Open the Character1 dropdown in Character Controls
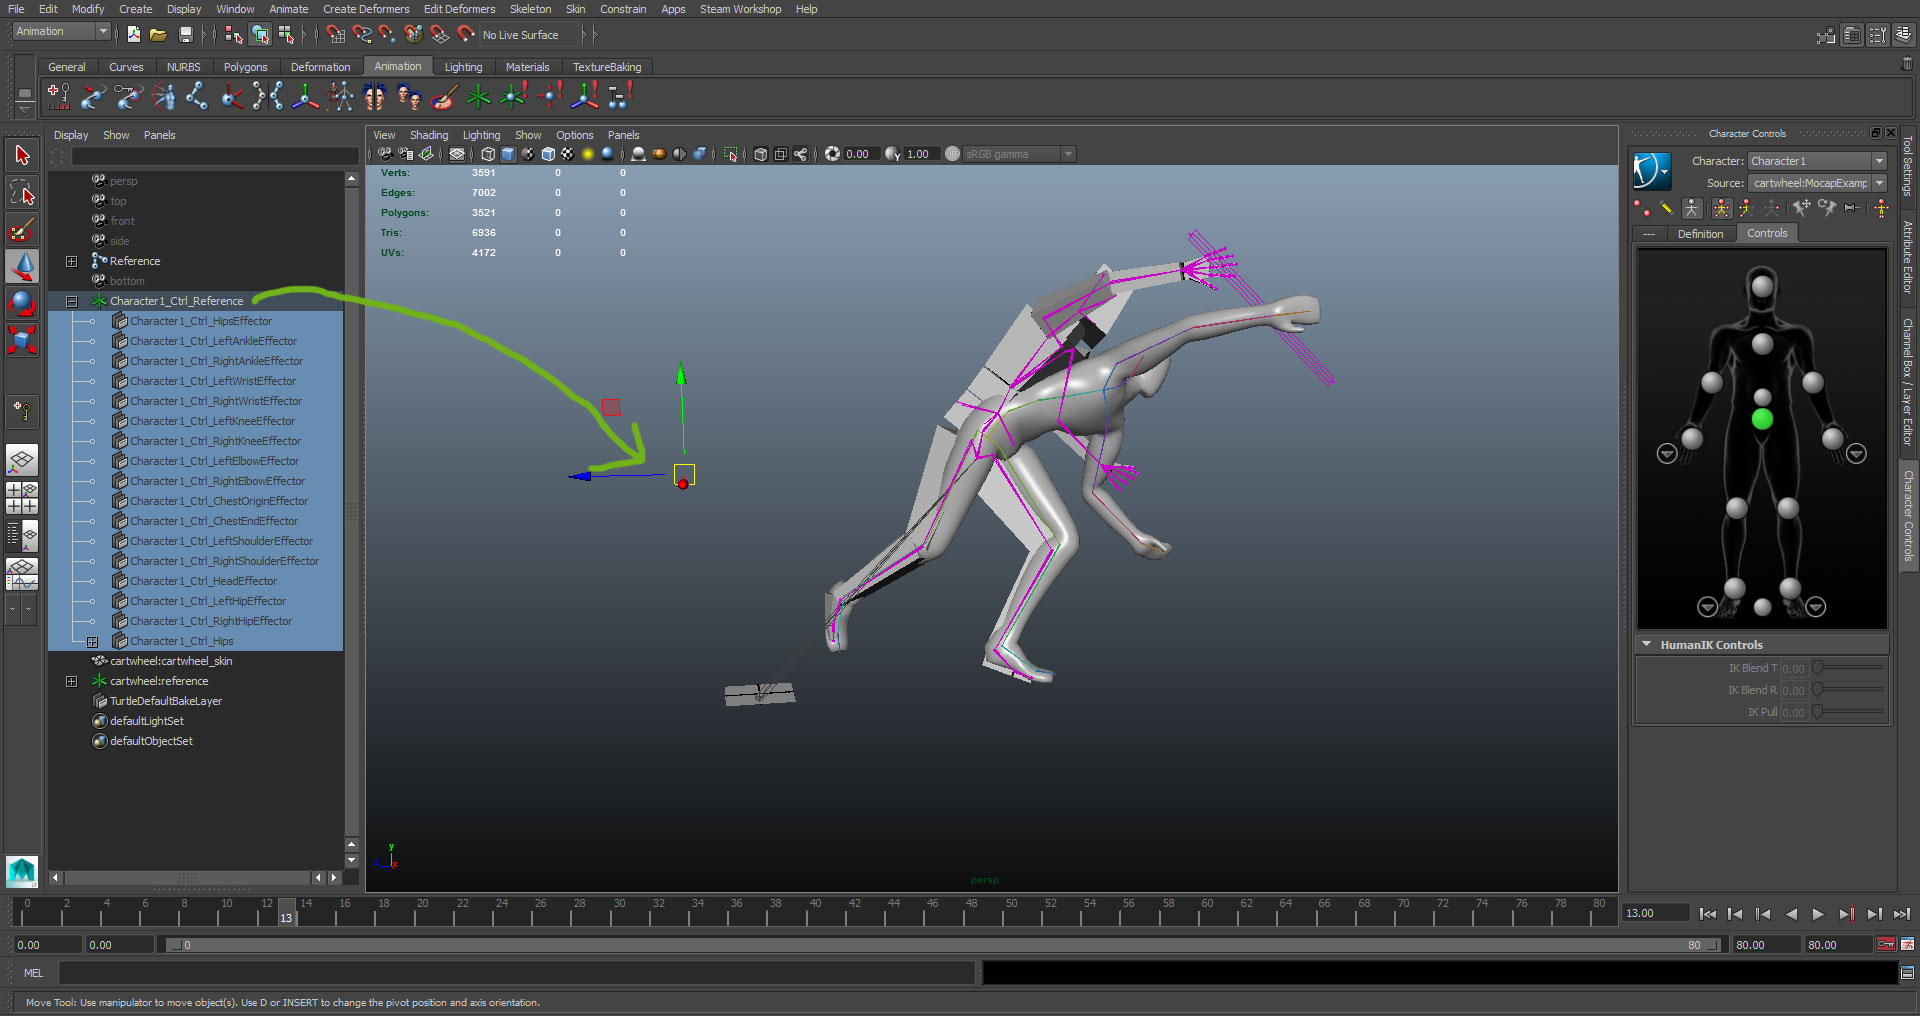 1877,161
